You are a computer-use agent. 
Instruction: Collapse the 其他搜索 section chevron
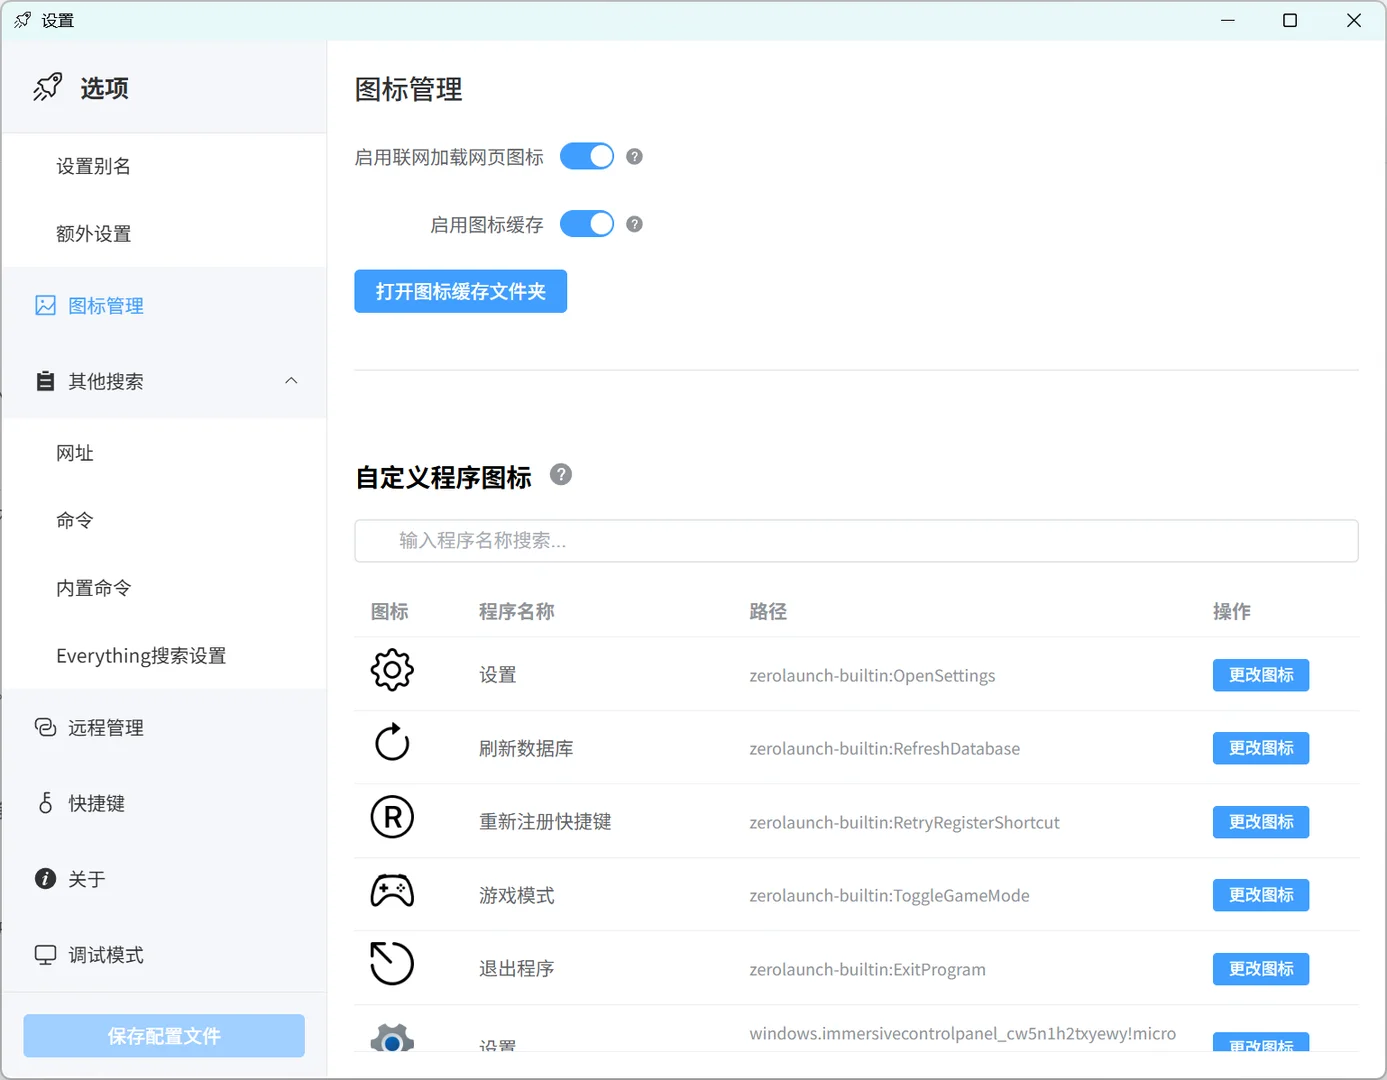291,381
